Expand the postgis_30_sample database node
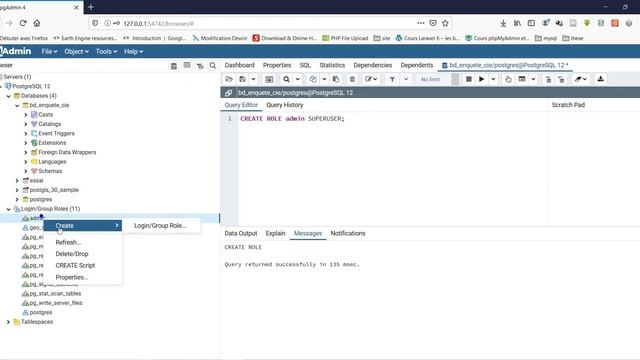Viewport: 640px width, 360px height. [17, 190]
